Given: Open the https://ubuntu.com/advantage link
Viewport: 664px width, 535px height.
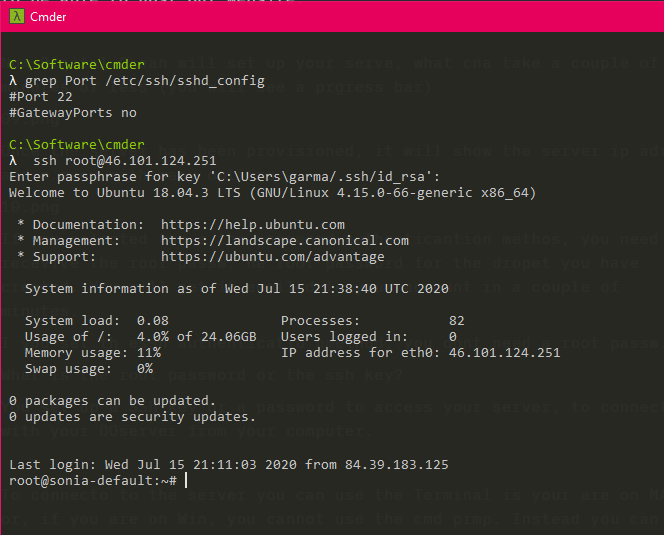Looking at the screenshot, I should (273, 257).
